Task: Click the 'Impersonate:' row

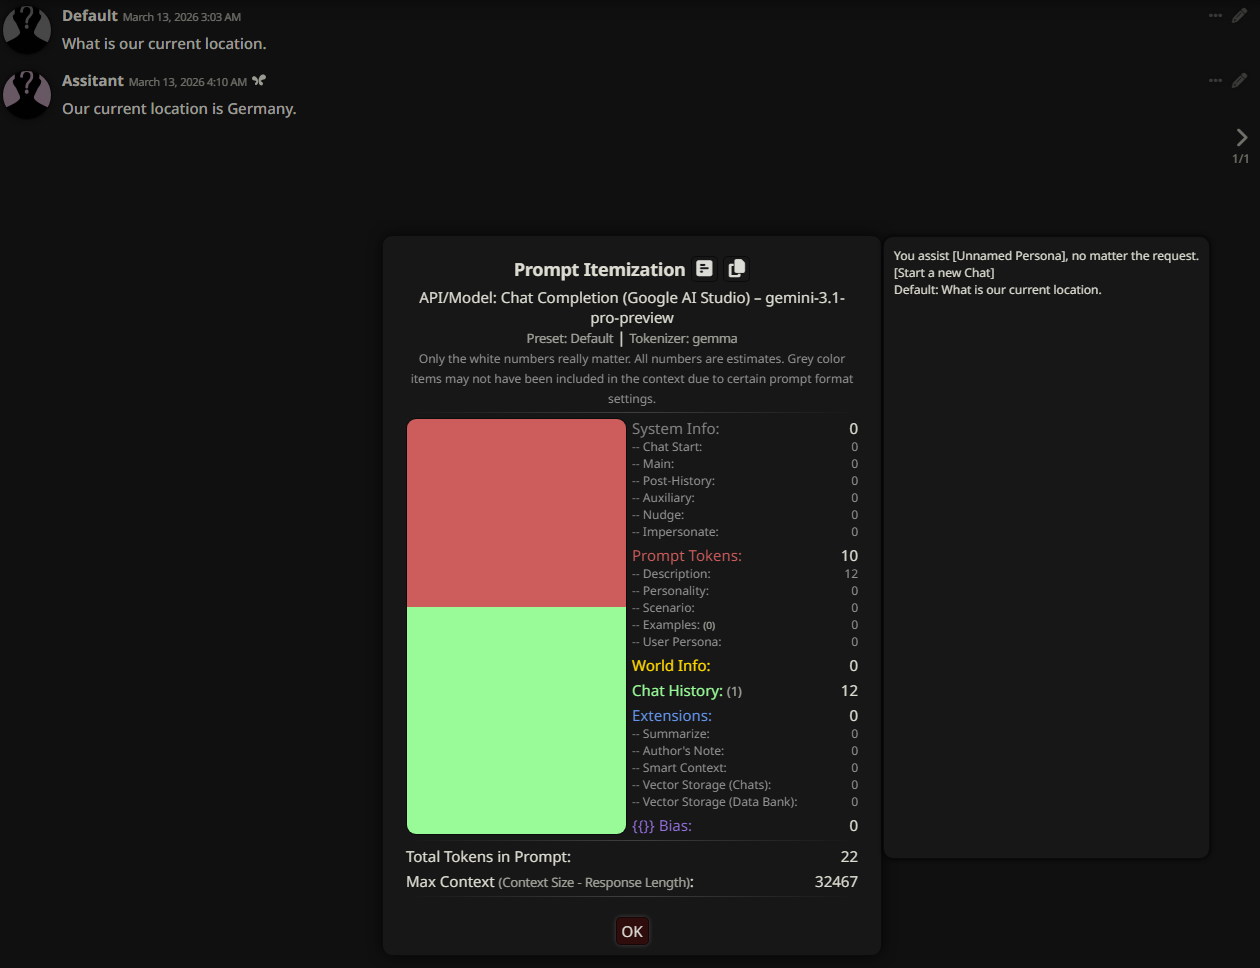Action: click(745, 532)
